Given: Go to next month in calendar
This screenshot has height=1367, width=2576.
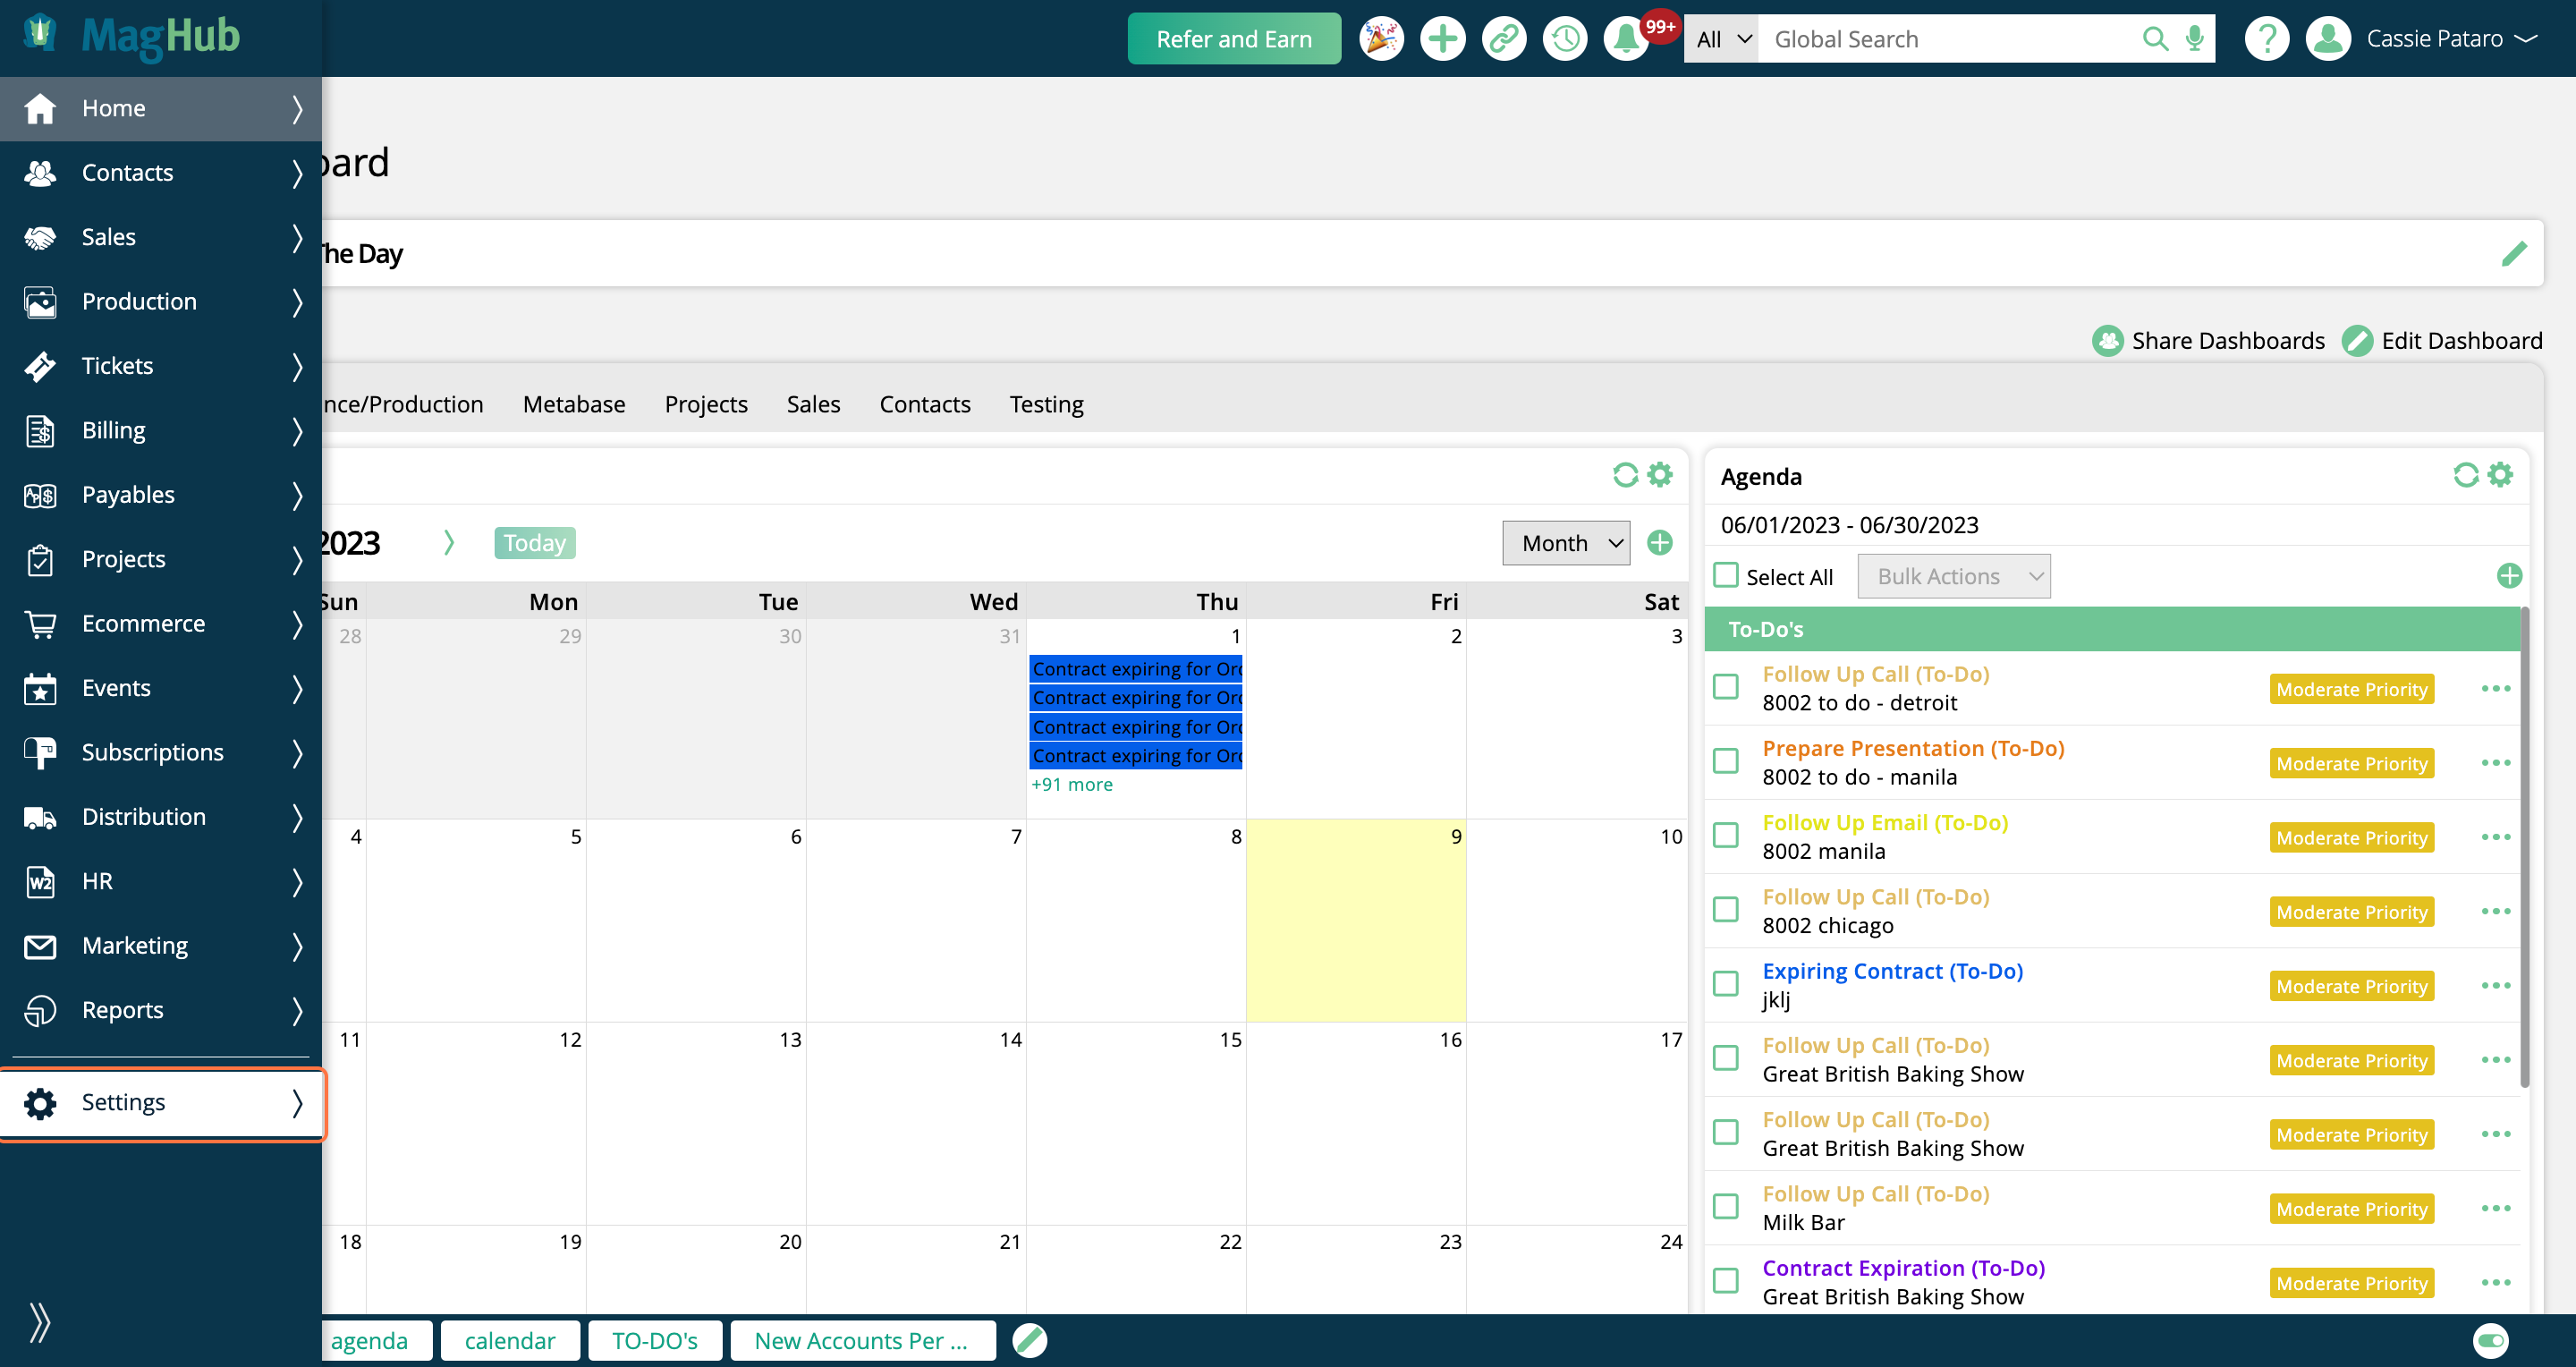Looking at the screenshot, I should (x=449, y=543).
